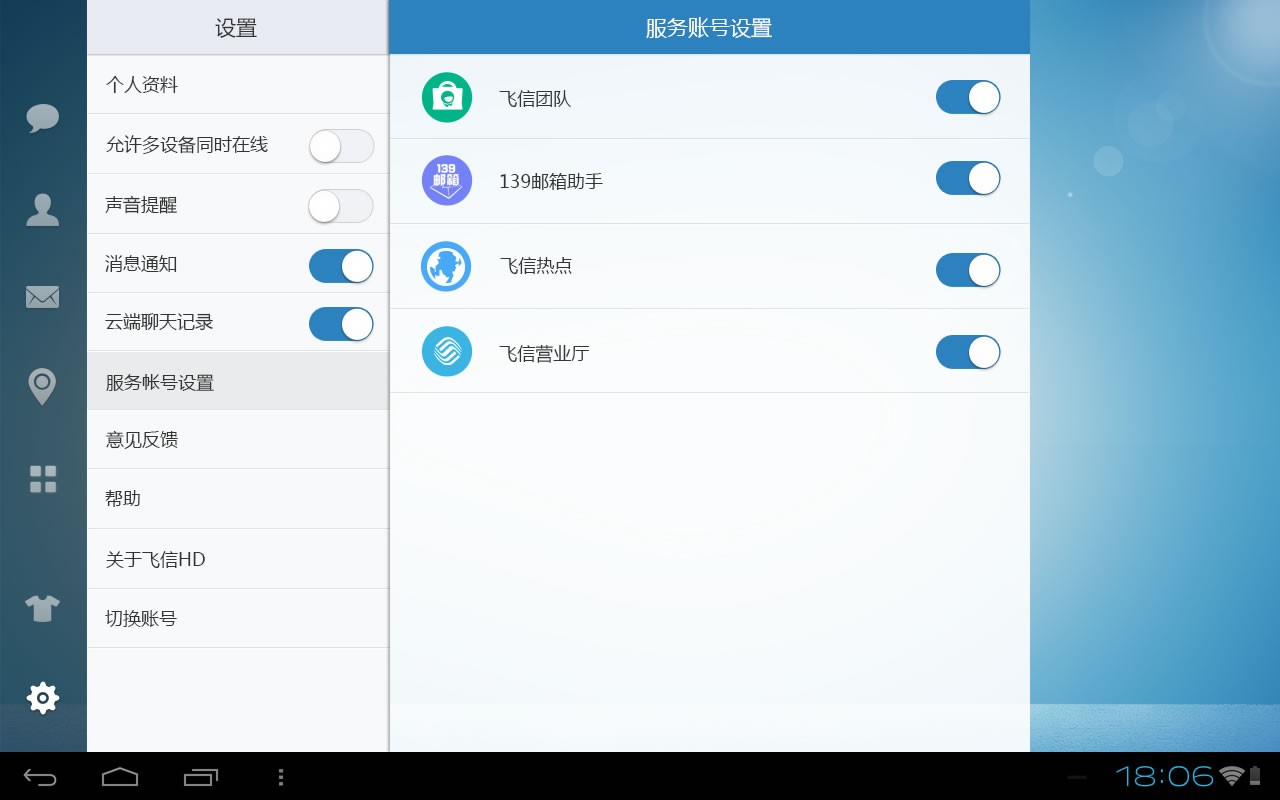Select the clothing/theme icon in sidebar

42,607
